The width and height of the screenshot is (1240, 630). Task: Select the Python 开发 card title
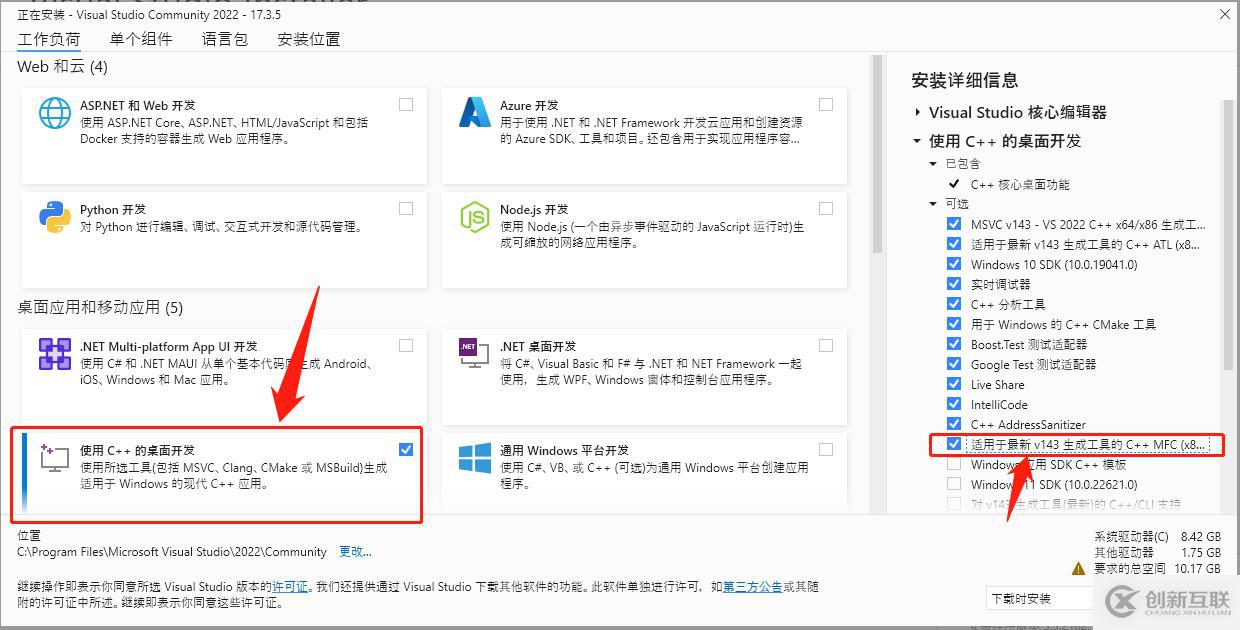[x=113, y=209]
